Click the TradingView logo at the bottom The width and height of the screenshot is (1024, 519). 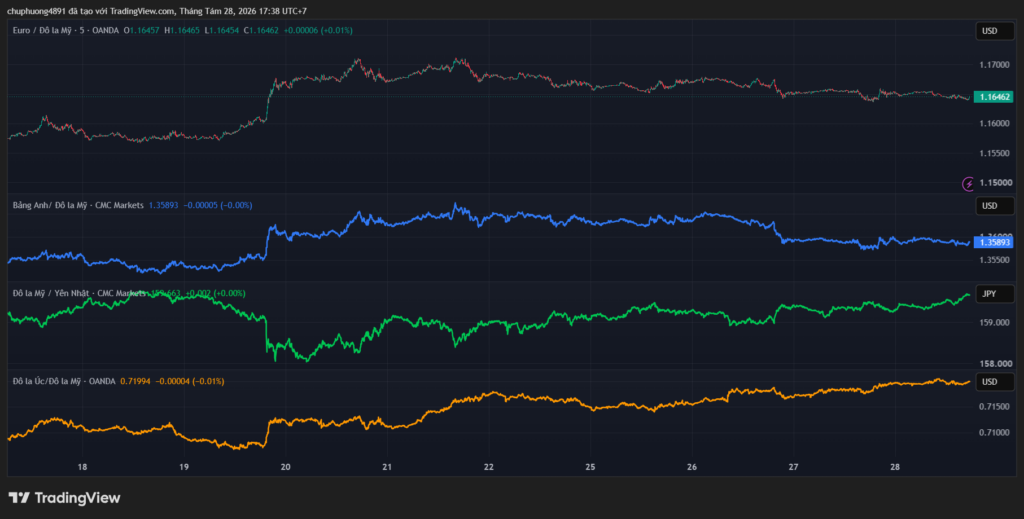click(64, 498)
